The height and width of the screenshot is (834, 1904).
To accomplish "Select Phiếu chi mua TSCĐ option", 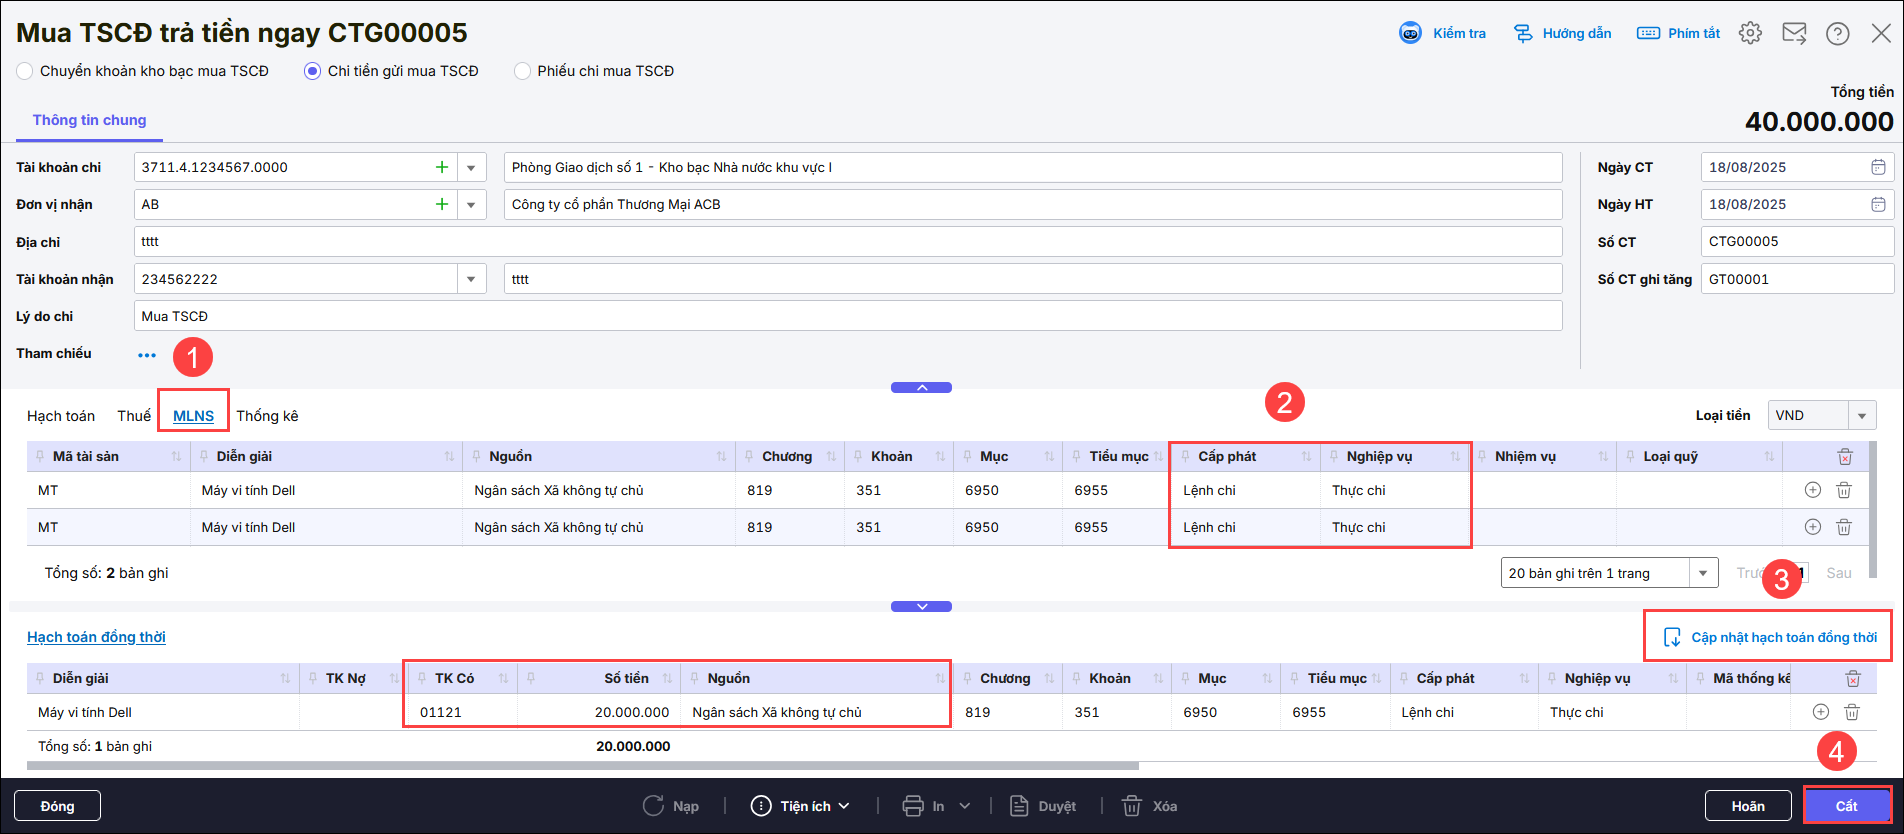I will 522,71.
